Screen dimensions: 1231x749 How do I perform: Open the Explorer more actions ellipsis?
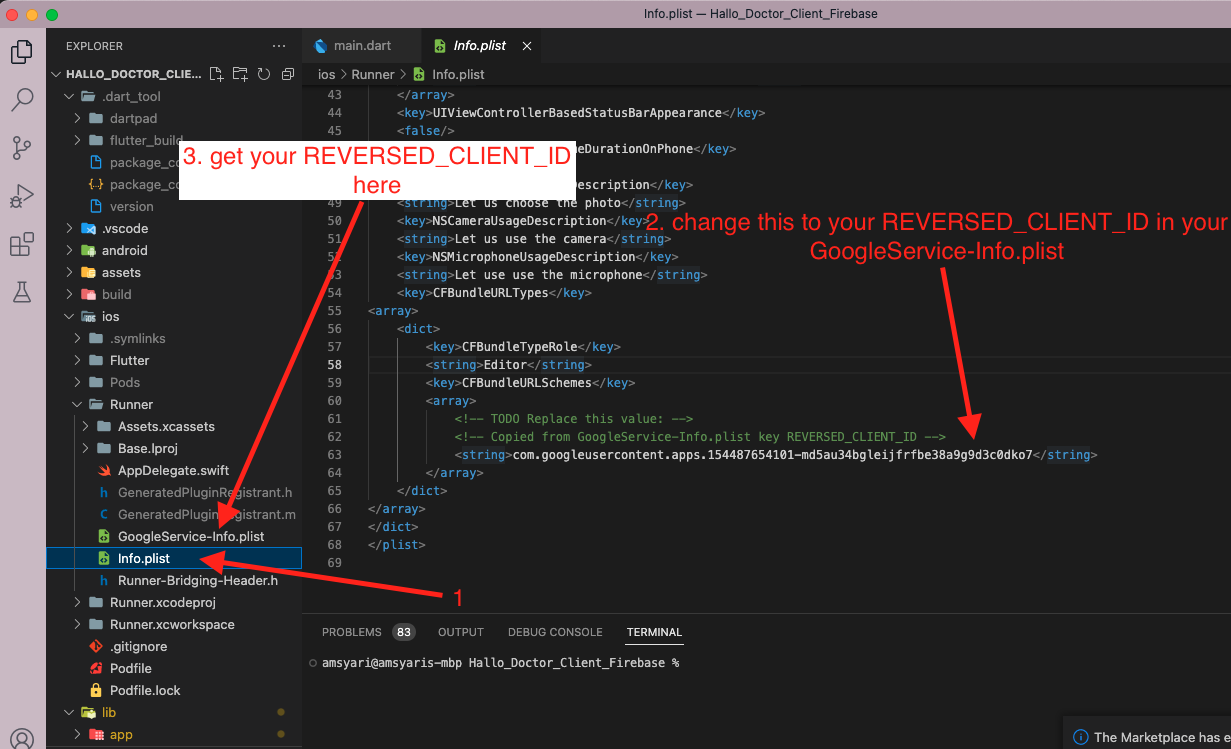click(x=279, y=46)
